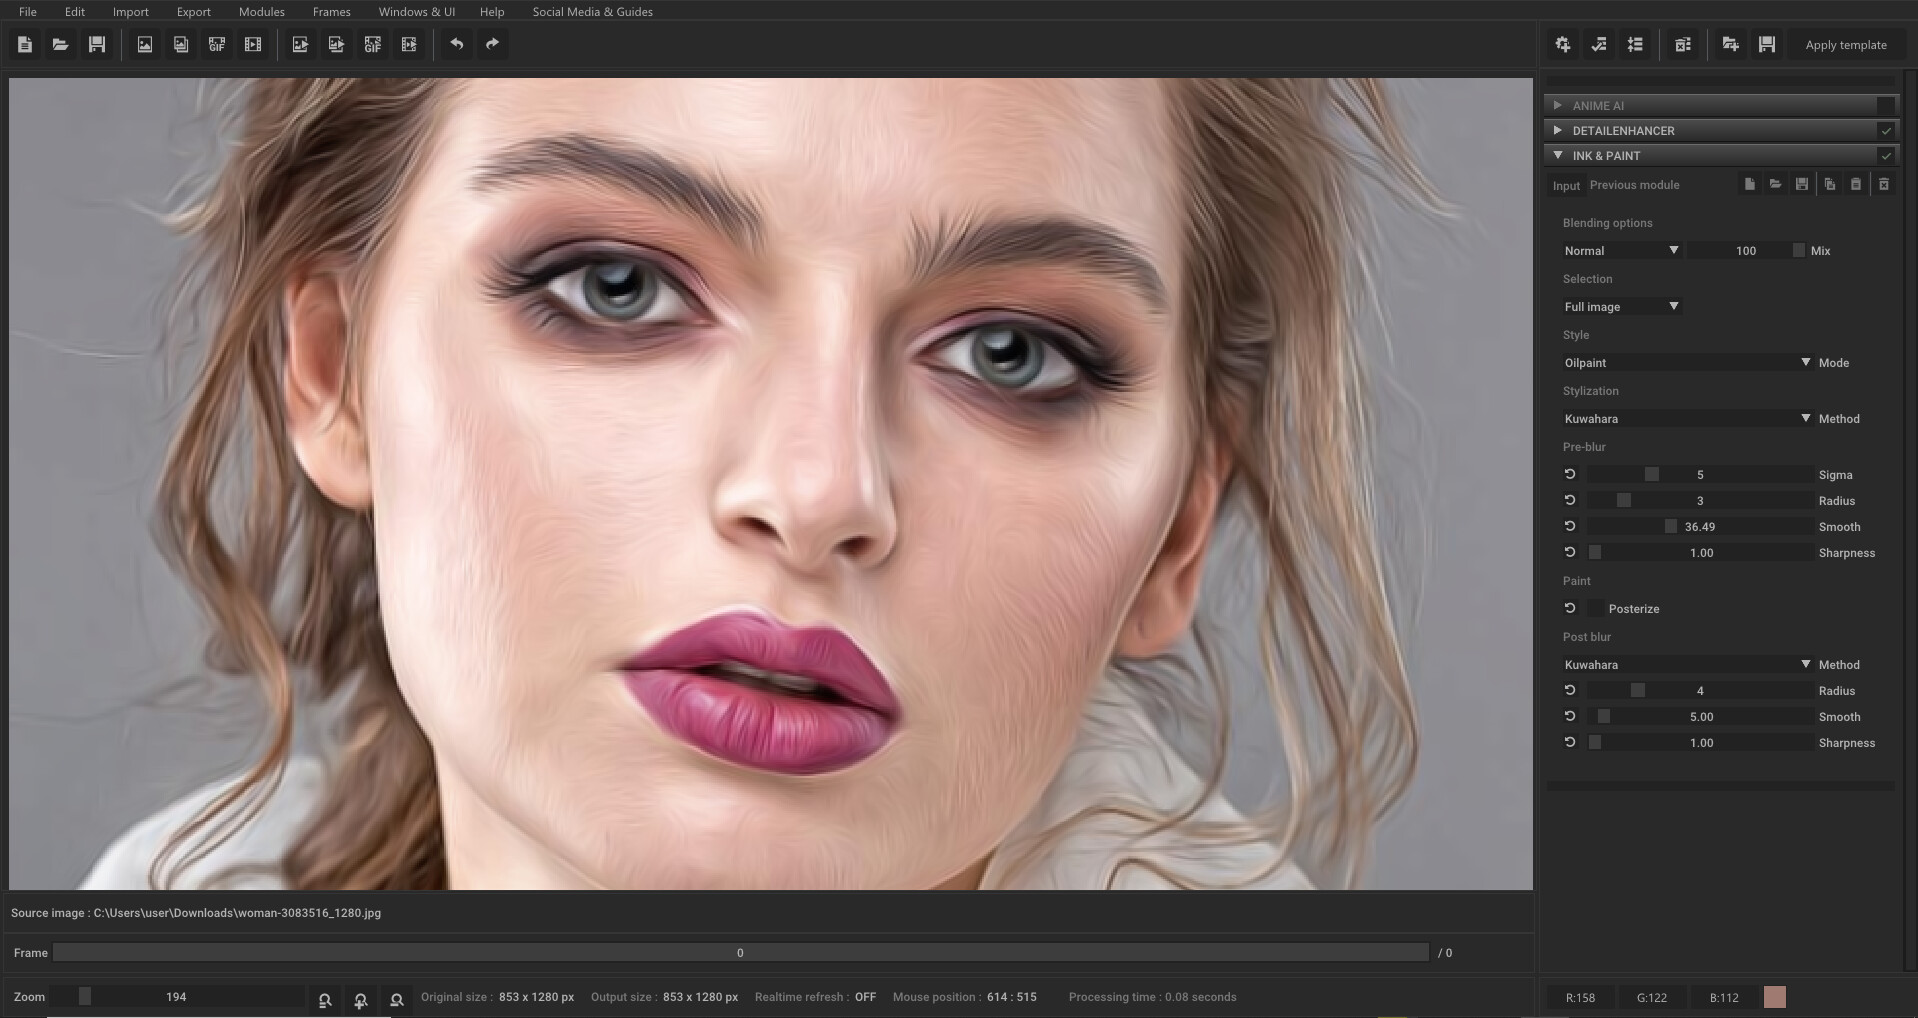Disable the INK & PAINT module checkbox
Viewport: 1918px width, 1018px height.
tap(1886, 155)
